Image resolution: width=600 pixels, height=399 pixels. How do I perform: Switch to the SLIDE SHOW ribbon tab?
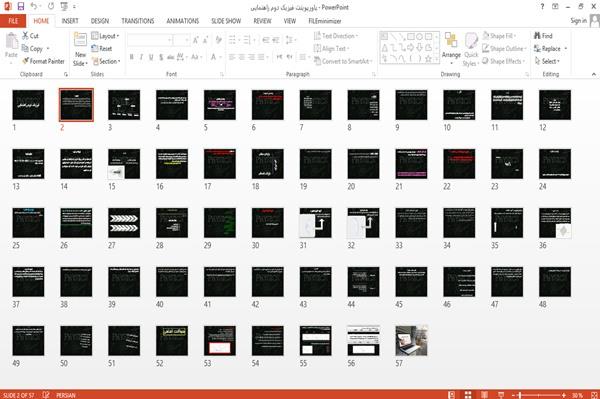point(226,21)
